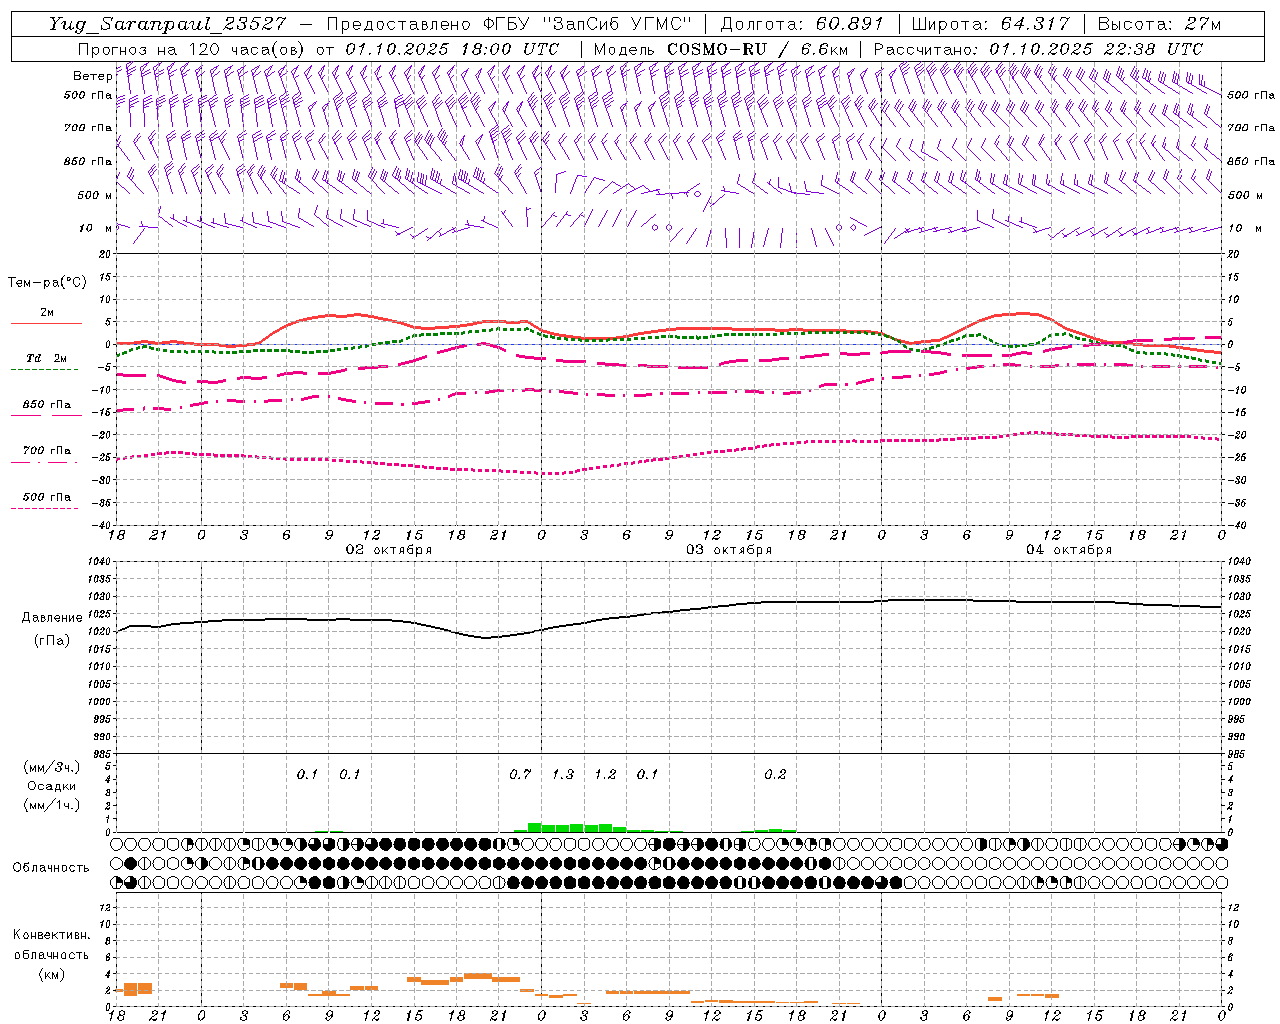
Task: Click the date label 02 октября
Action: point(389,550)
